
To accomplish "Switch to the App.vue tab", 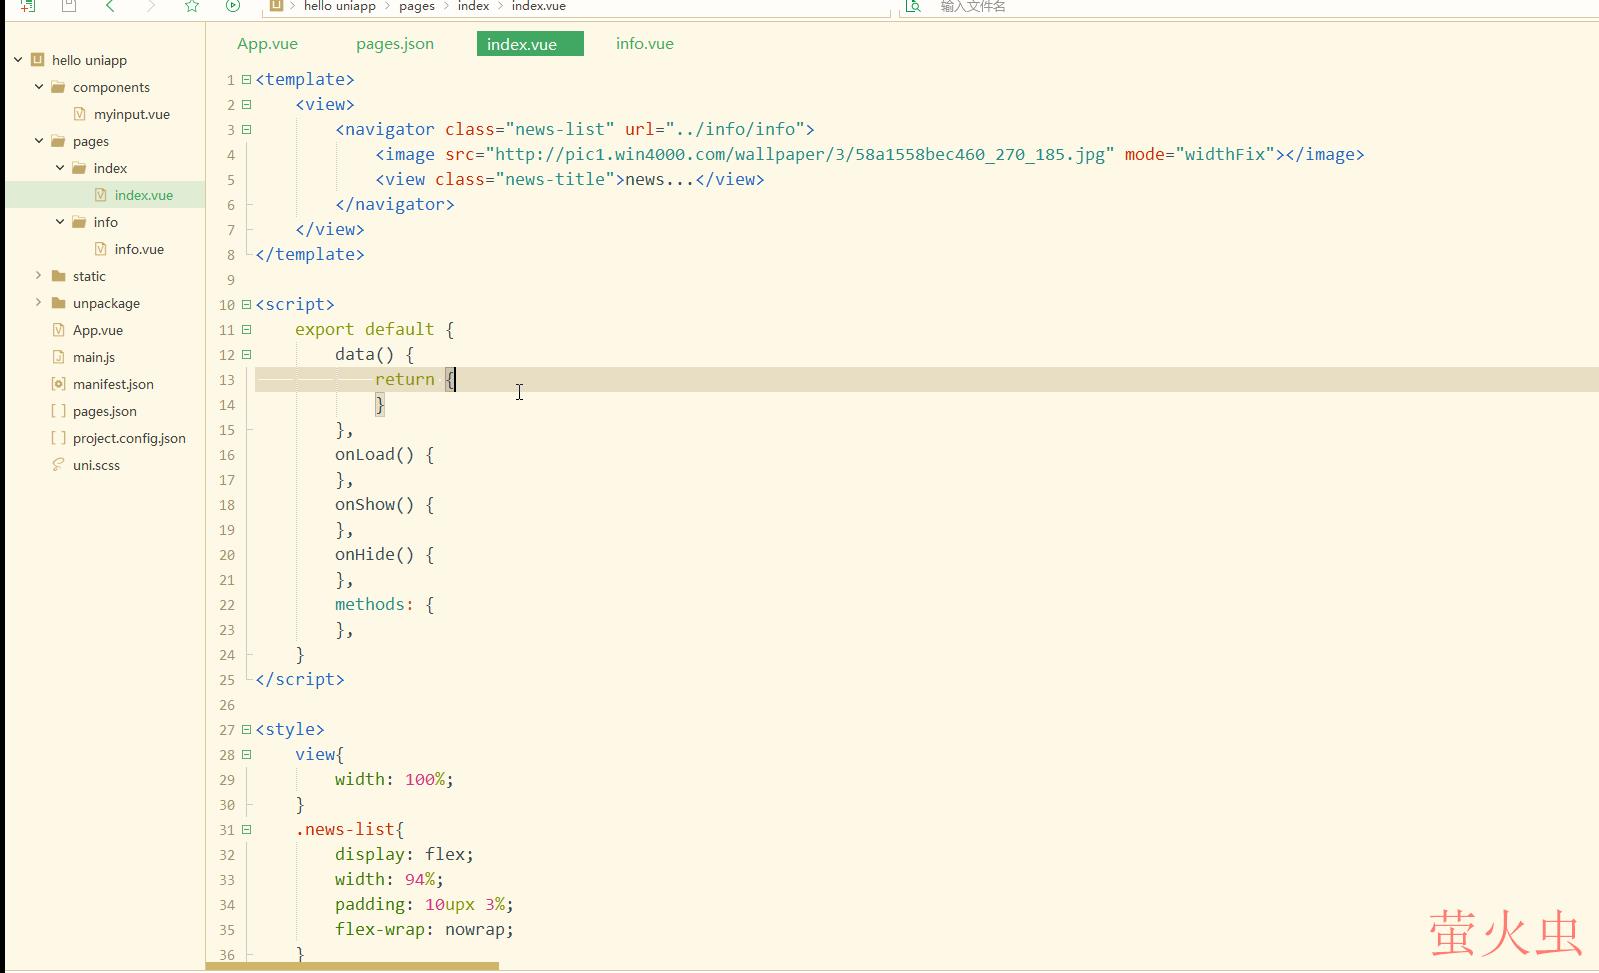I will (267, 44).
